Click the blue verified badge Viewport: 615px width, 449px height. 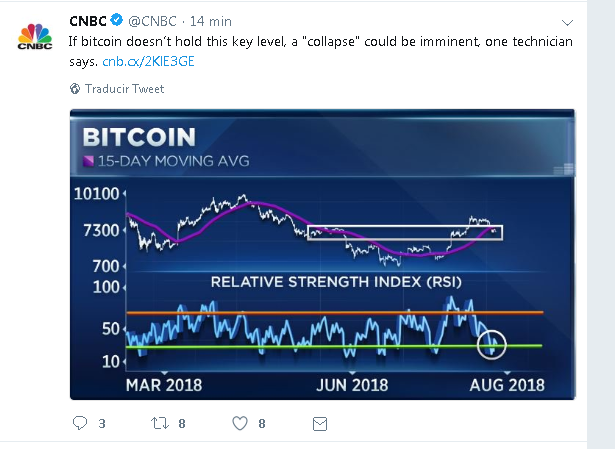pos(116,20)
